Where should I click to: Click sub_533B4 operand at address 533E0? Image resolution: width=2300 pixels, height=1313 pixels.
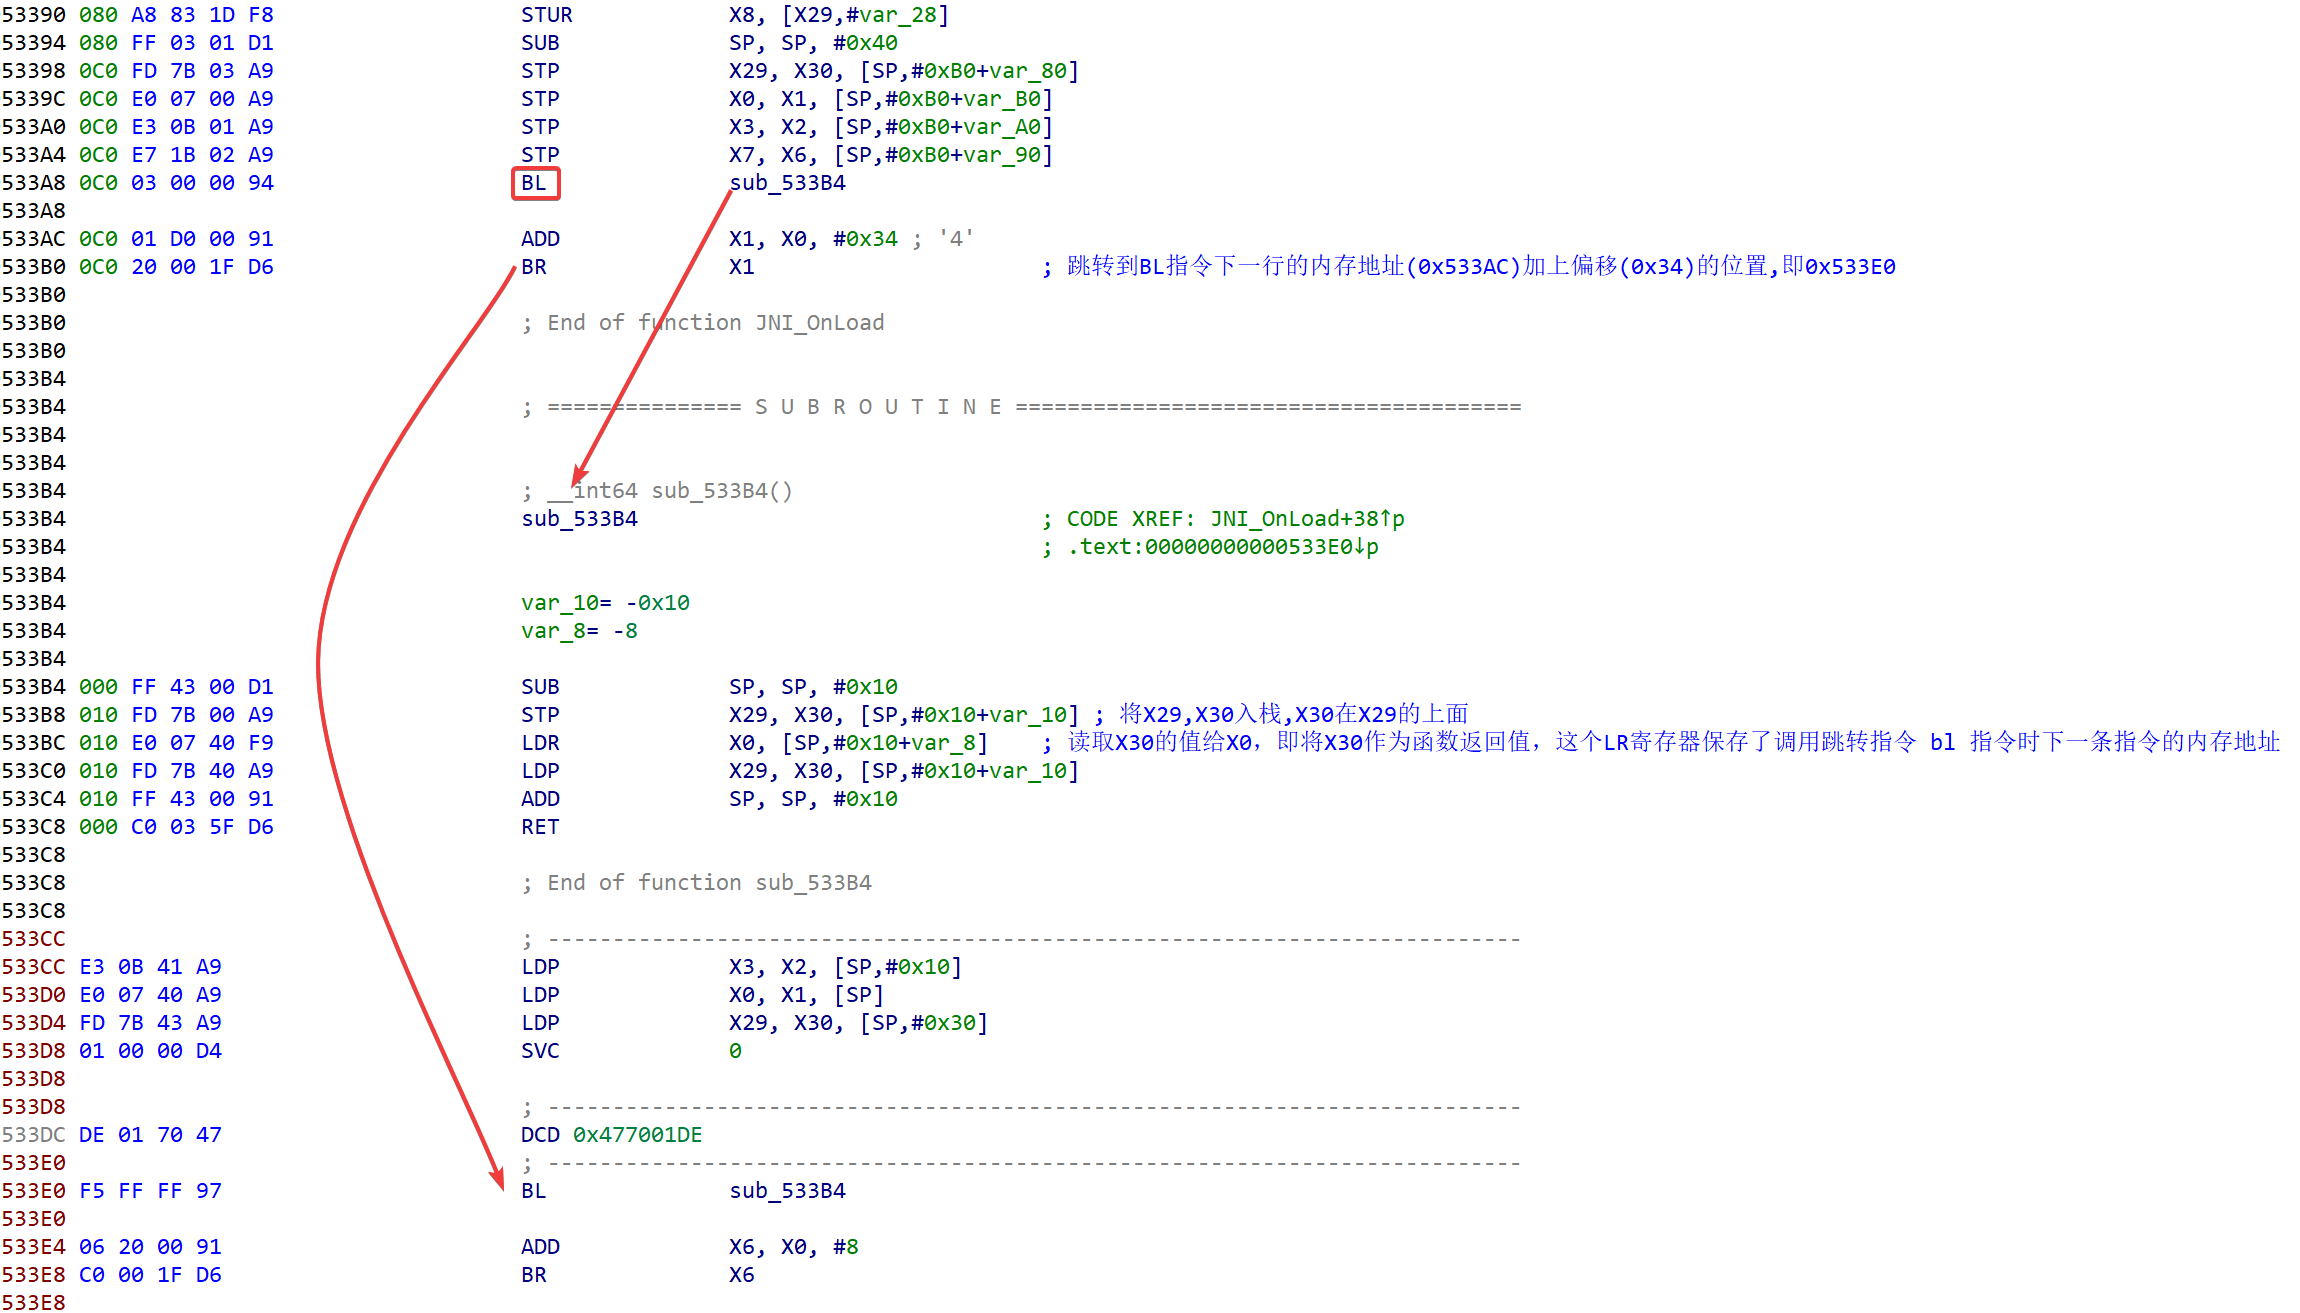coord(788,1191)
